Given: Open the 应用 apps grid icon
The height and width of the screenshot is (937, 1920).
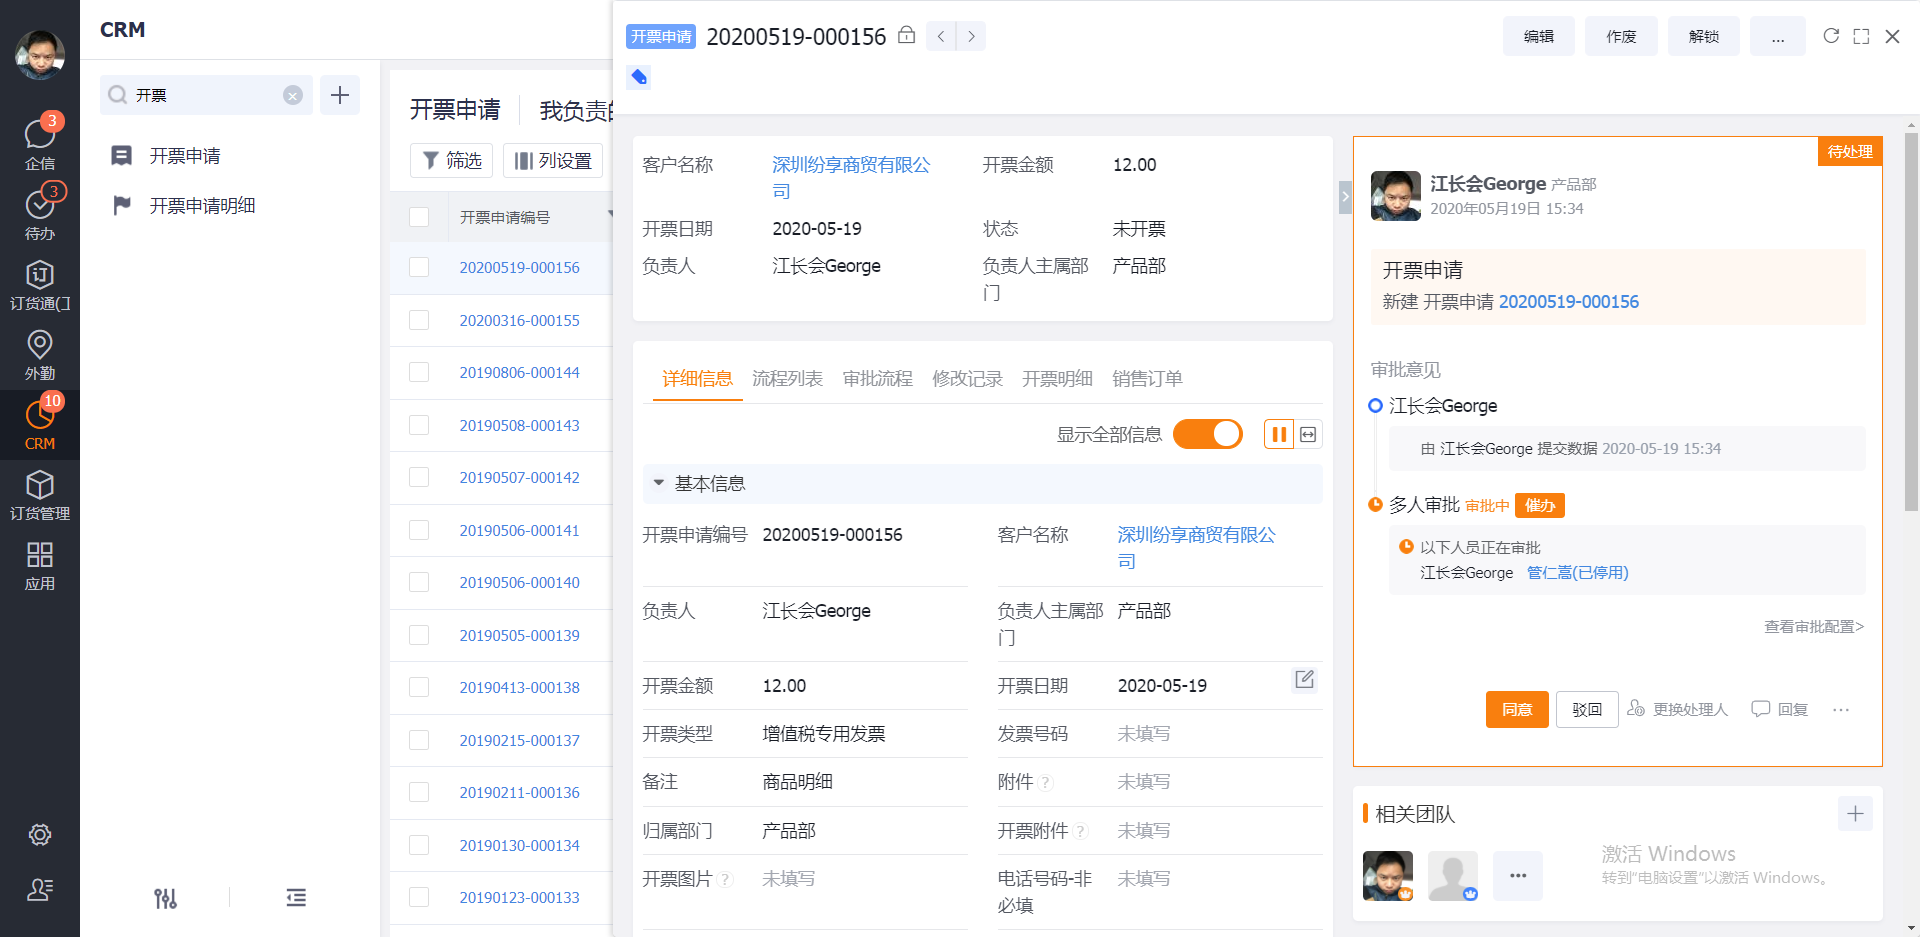Looking at the screenshot, I should (x=40, y=564).
